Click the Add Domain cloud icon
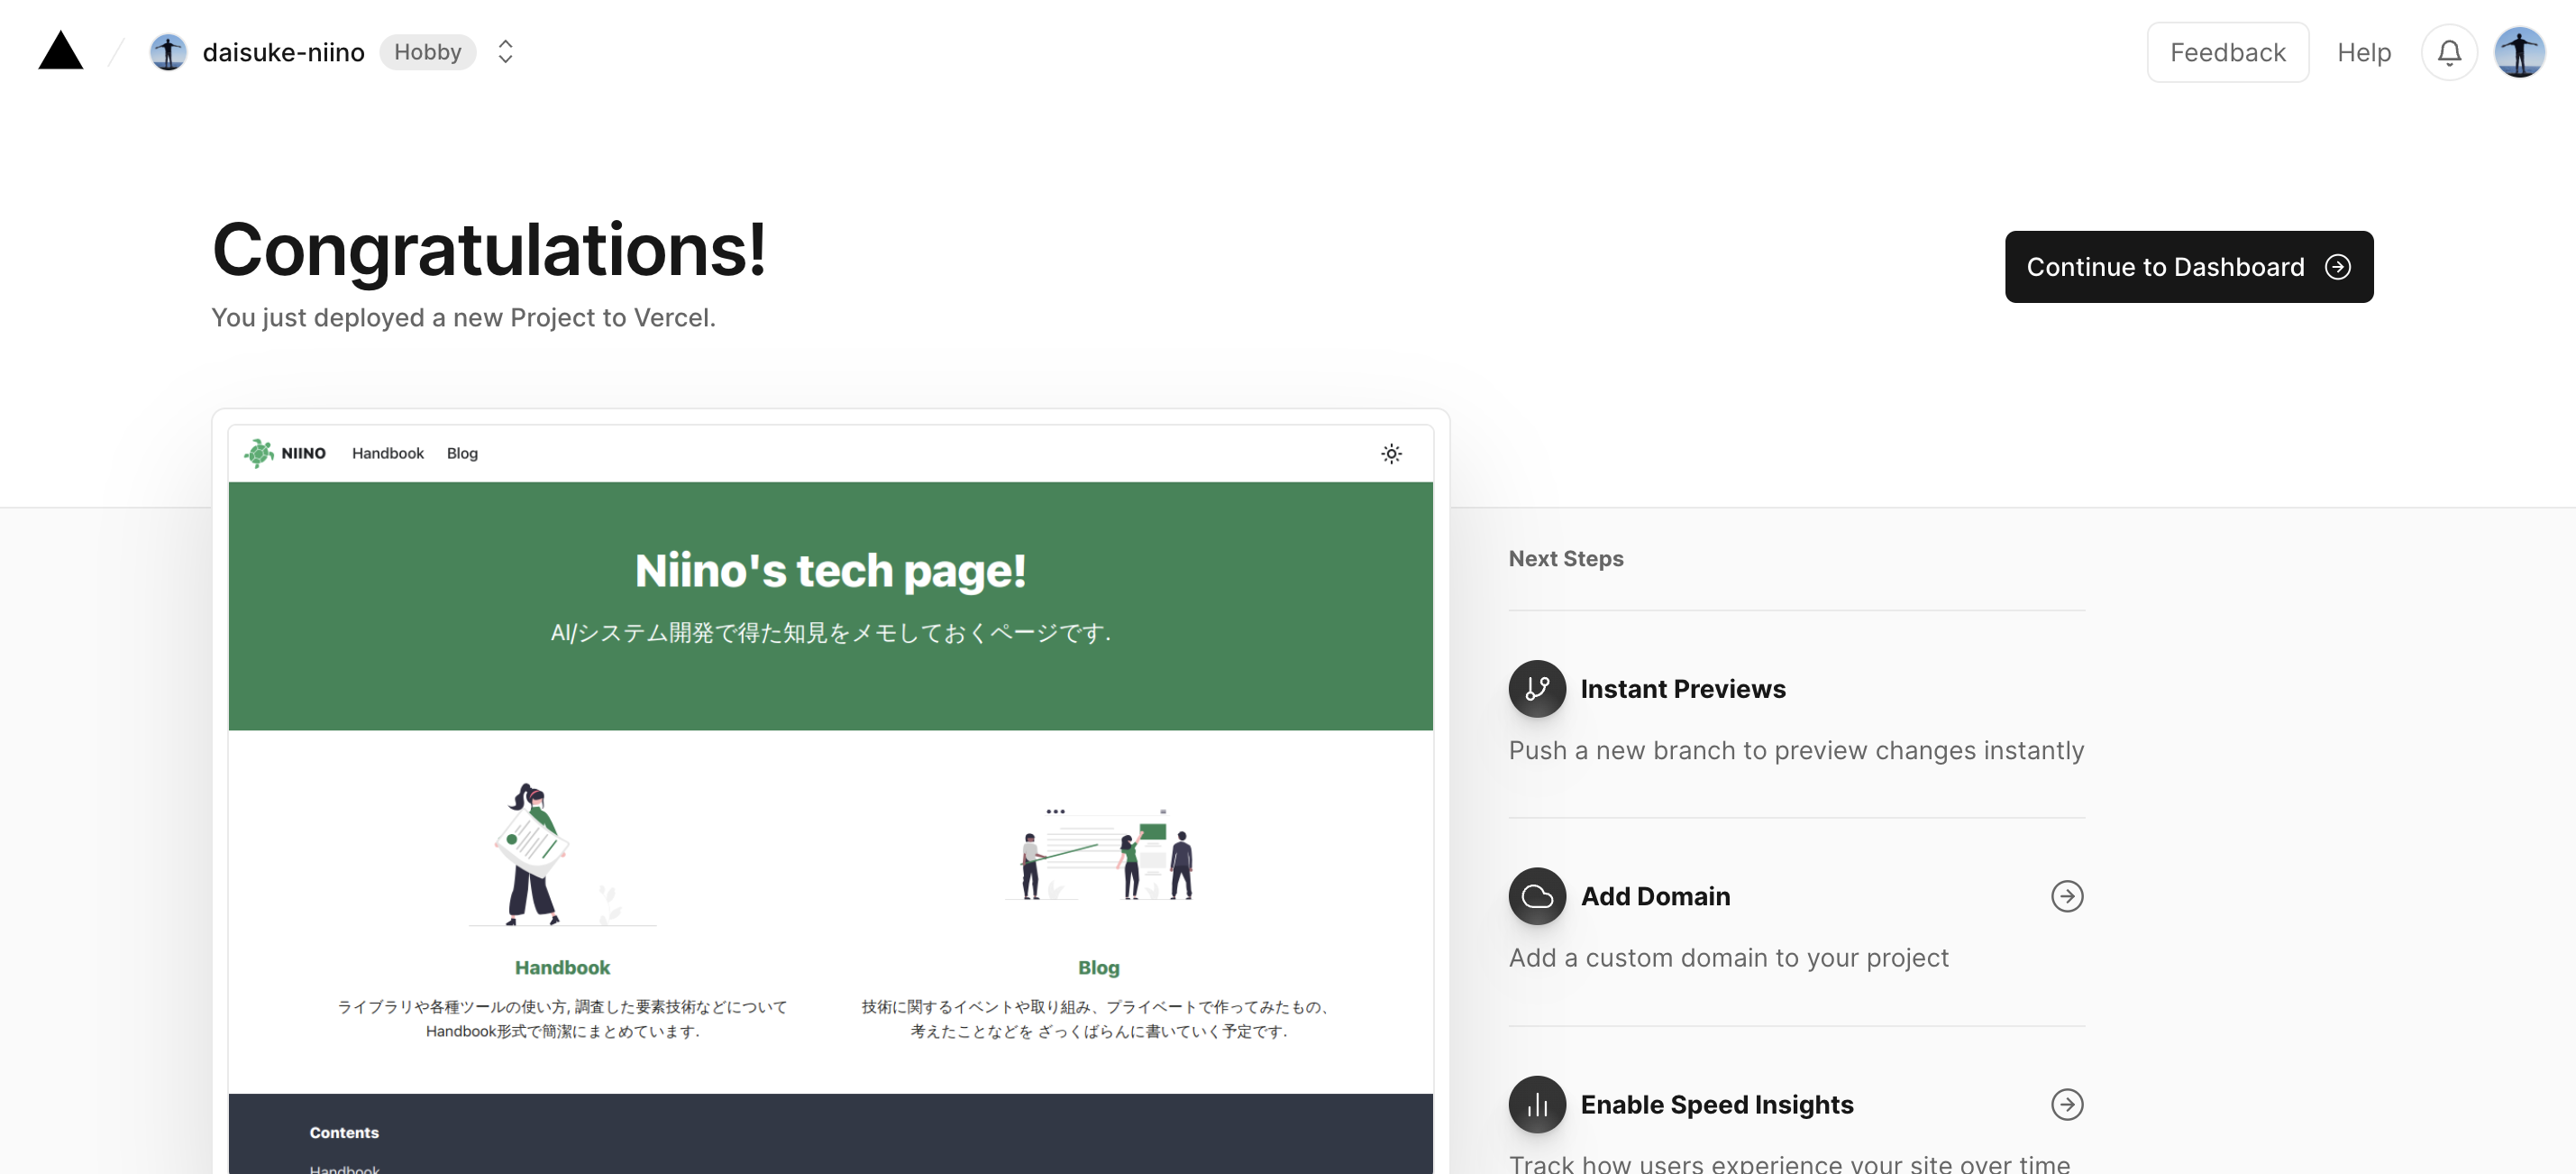The width and height of the screenshot is (2576, 1174). 1536,896
